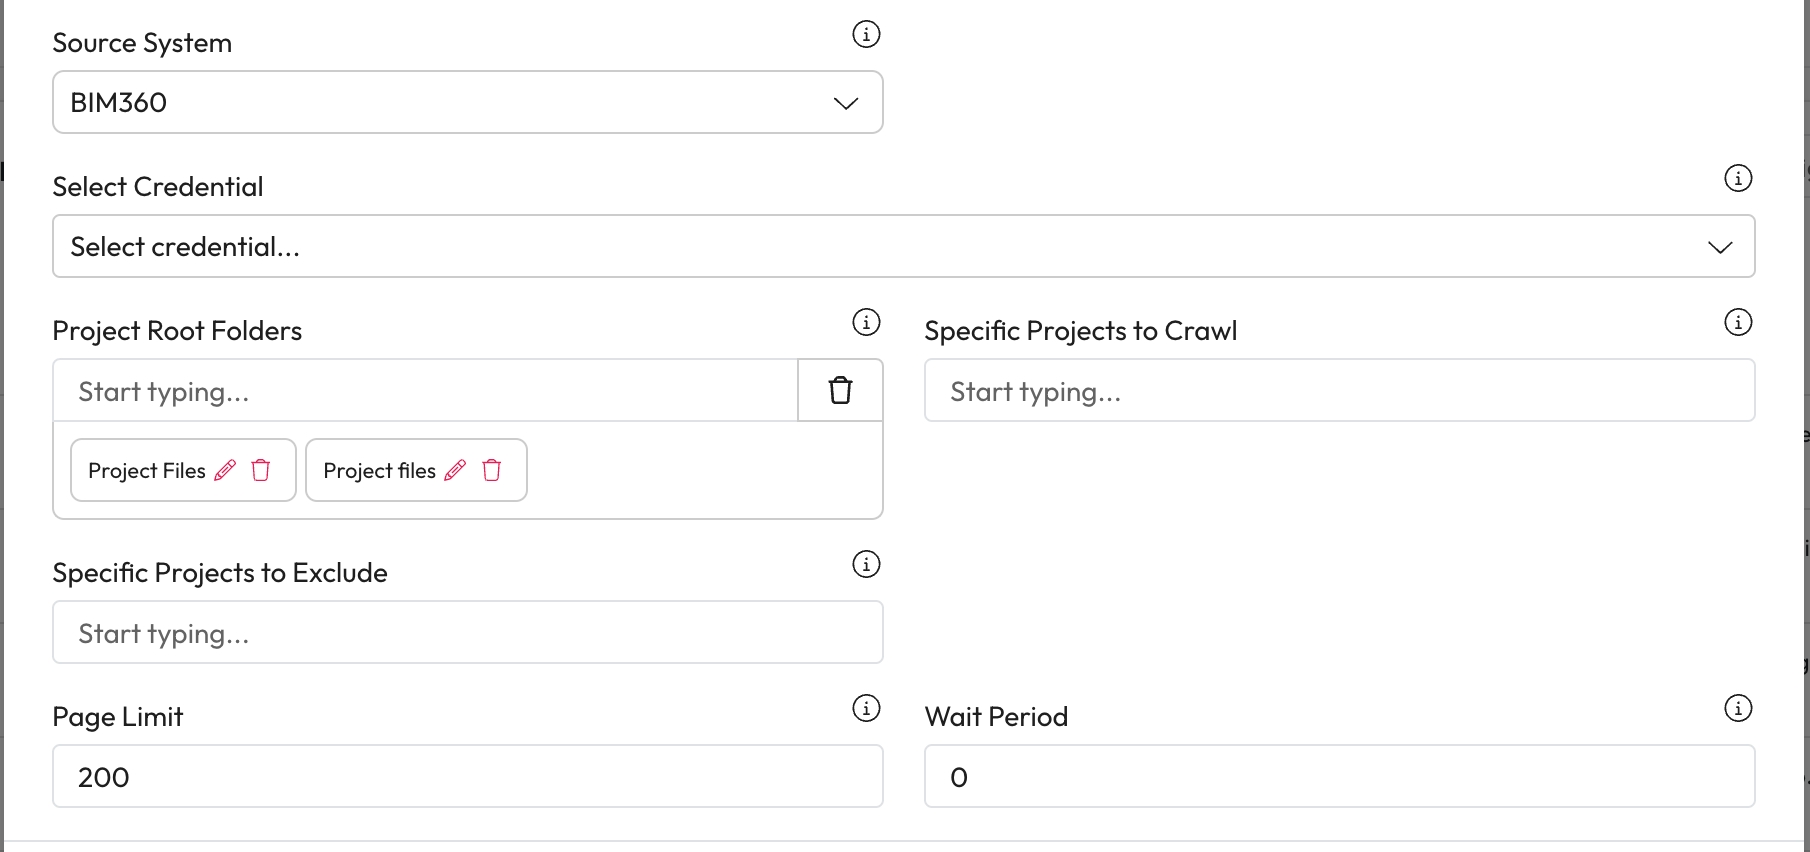Viewport: 1810px width, 852px height.
Task: Click the Specific Projects to Crawl field
Action: click(x=1339, y=391)
